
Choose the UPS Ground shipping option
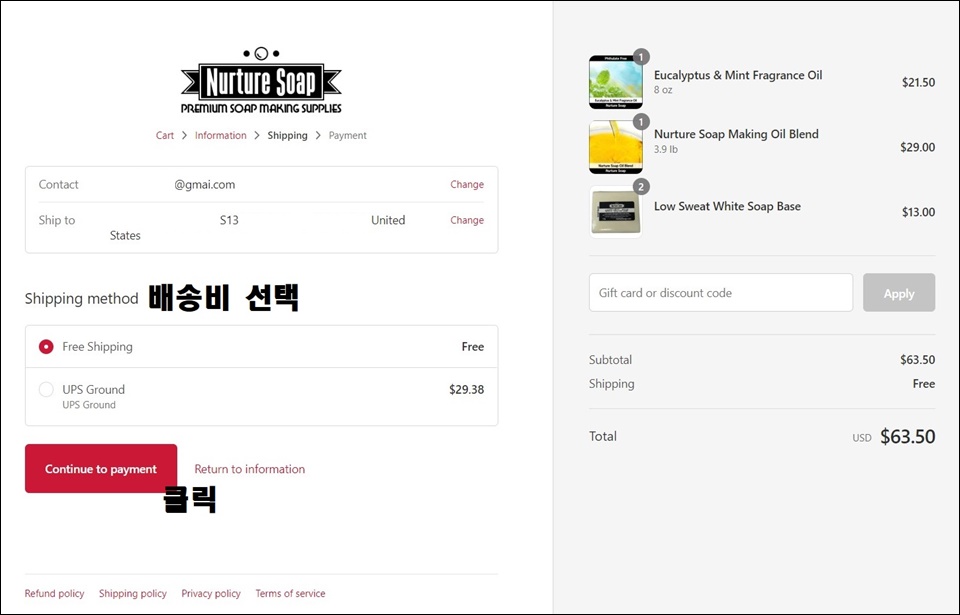46,390
